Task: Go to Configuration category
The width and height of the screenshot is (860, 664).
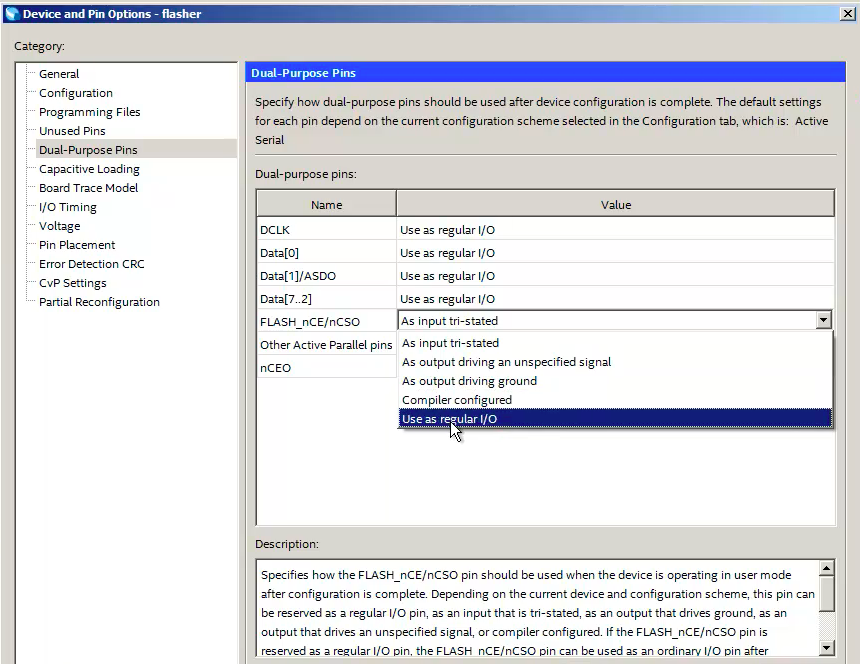Action: (x=76, y=93)
